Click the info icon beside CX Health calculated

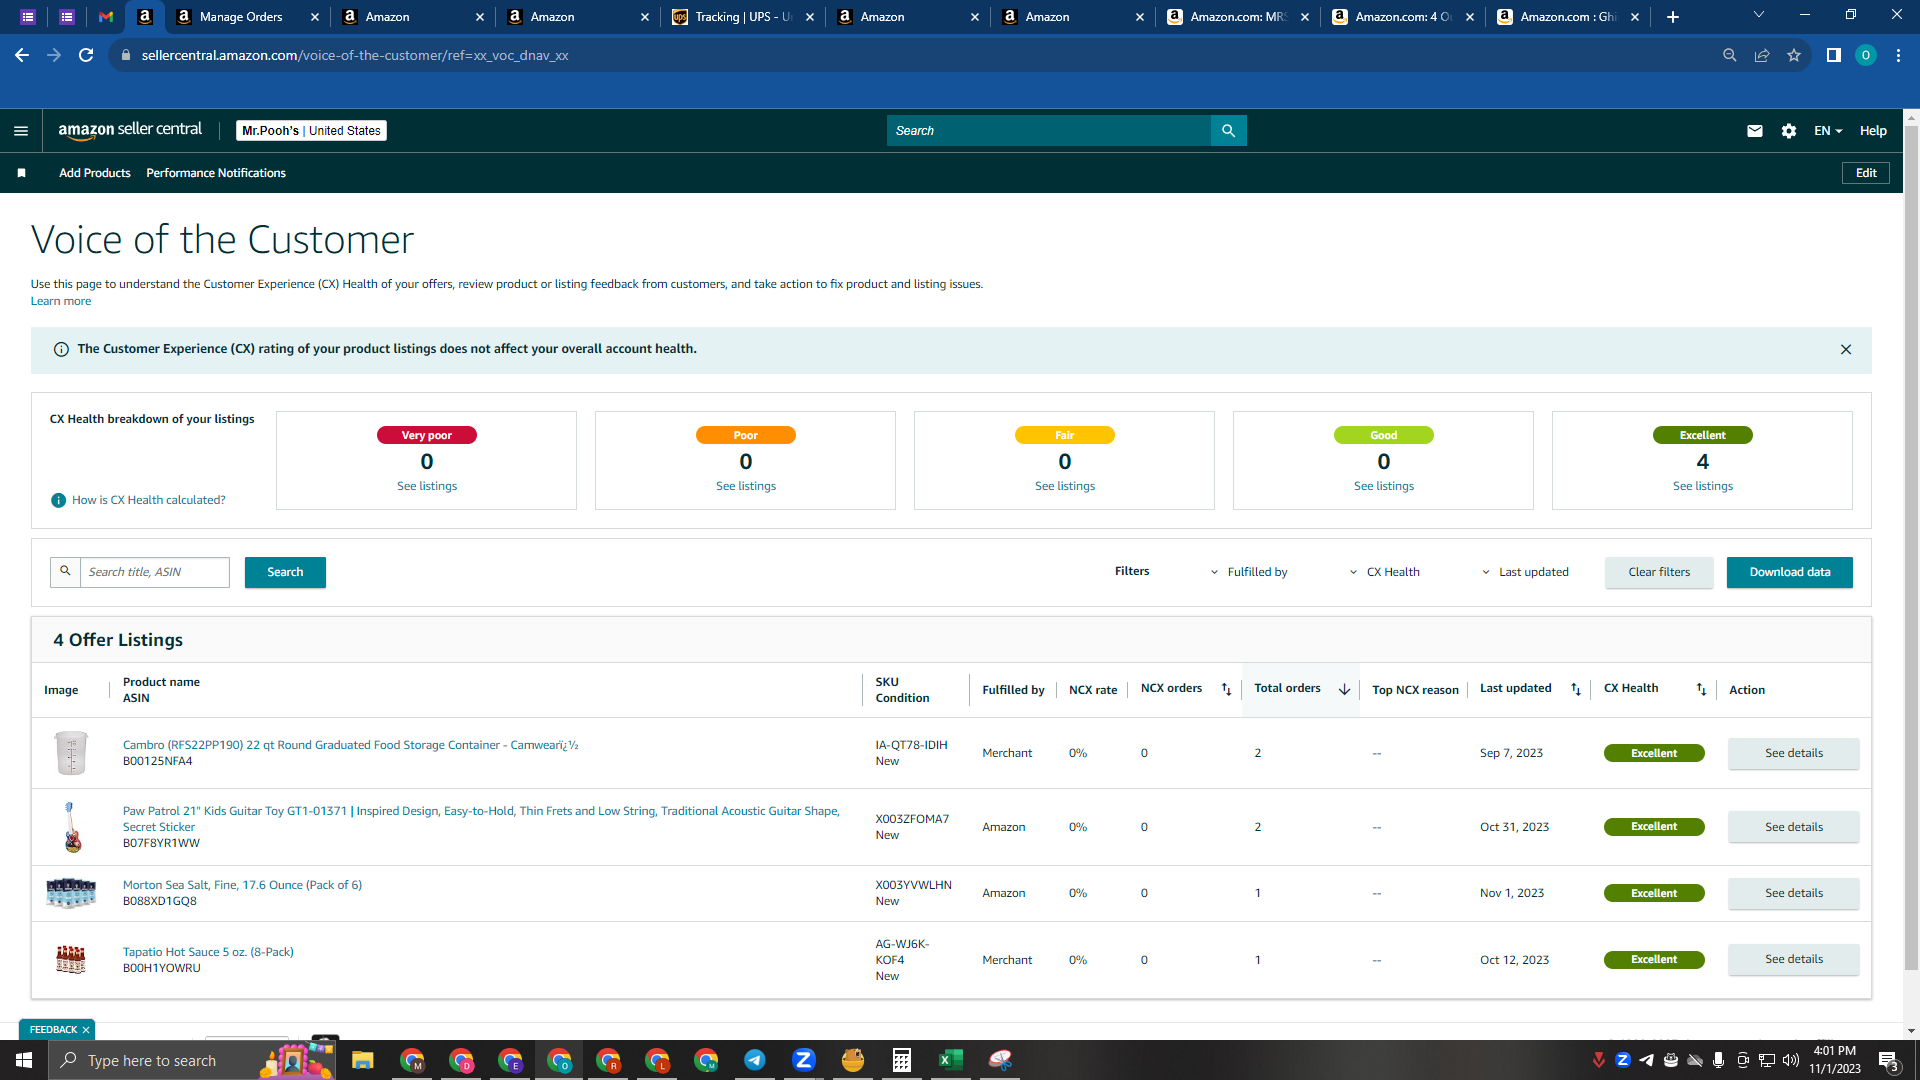[x=59, y=500]
